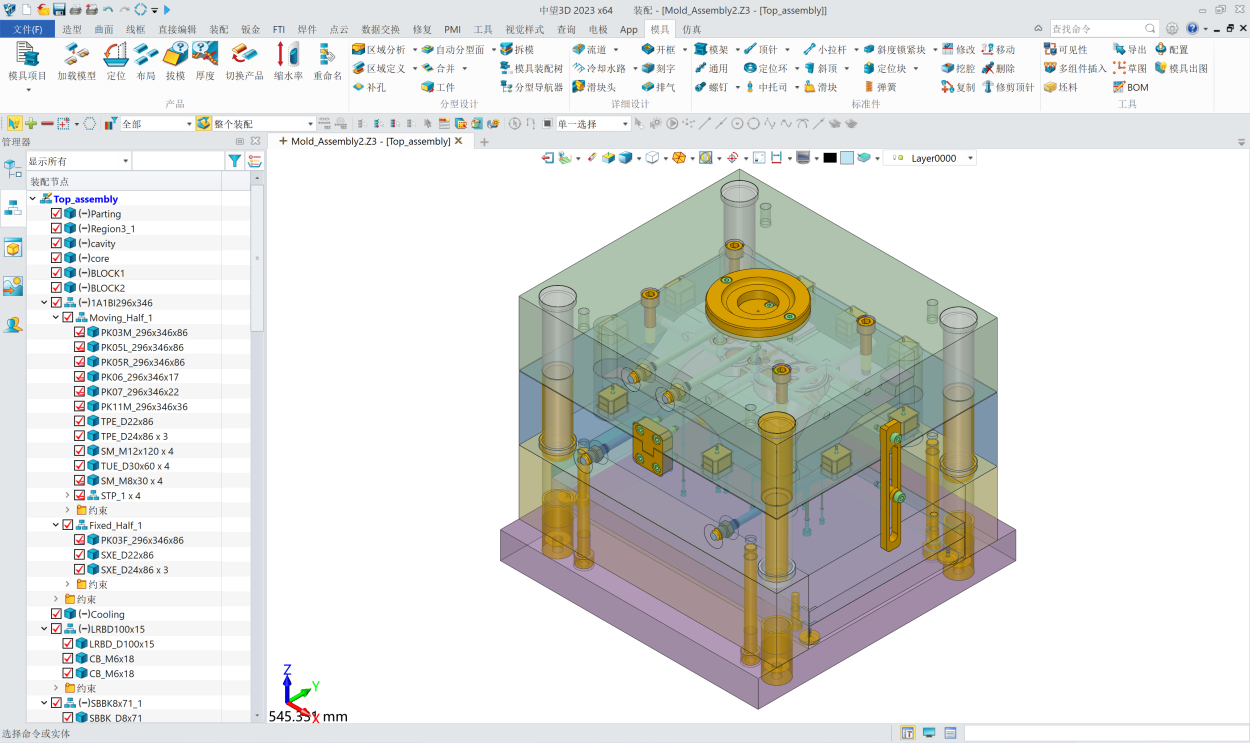1250x743 pixels.
Task: Open the 文件(F) file menu
Action: (x=28, y=29)
